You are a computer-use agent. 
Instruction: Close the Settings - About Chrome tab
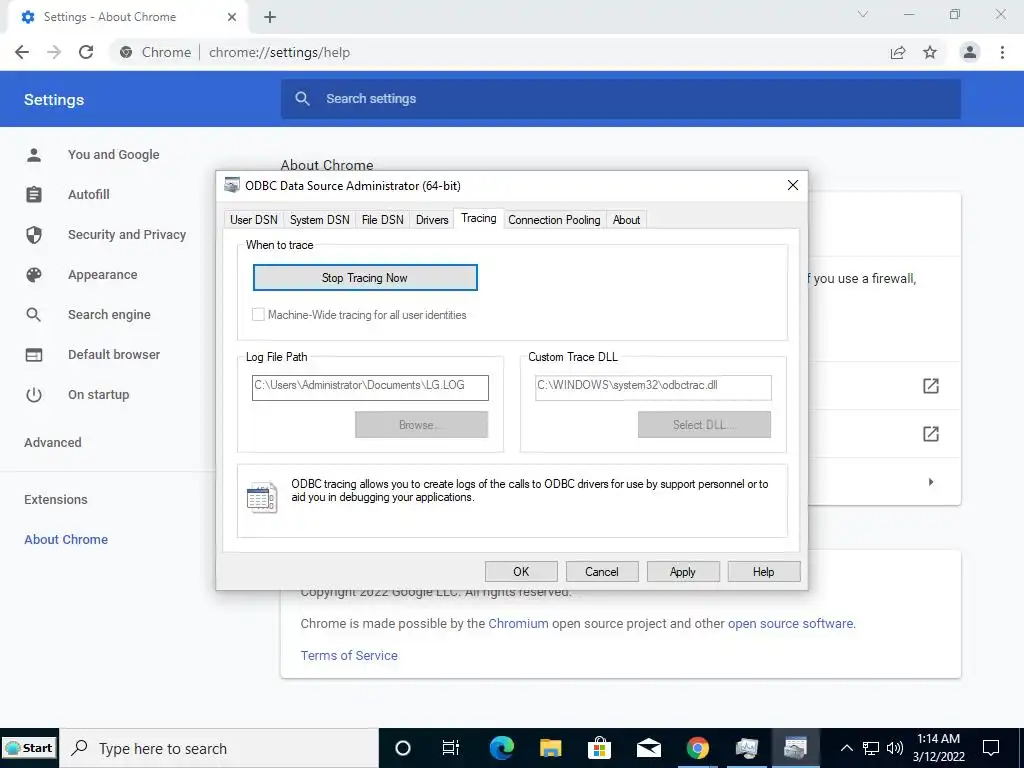231,17
